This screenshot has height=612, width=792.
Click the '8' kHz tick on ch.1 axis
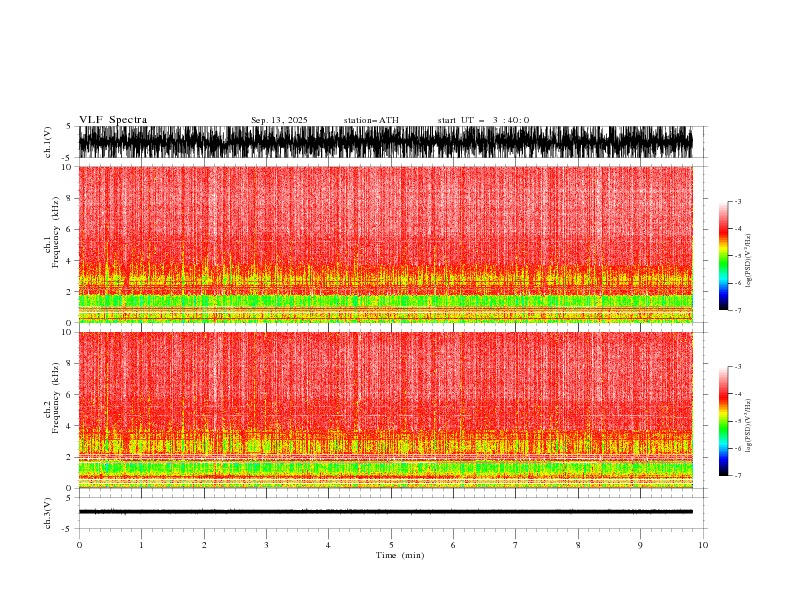70,198
